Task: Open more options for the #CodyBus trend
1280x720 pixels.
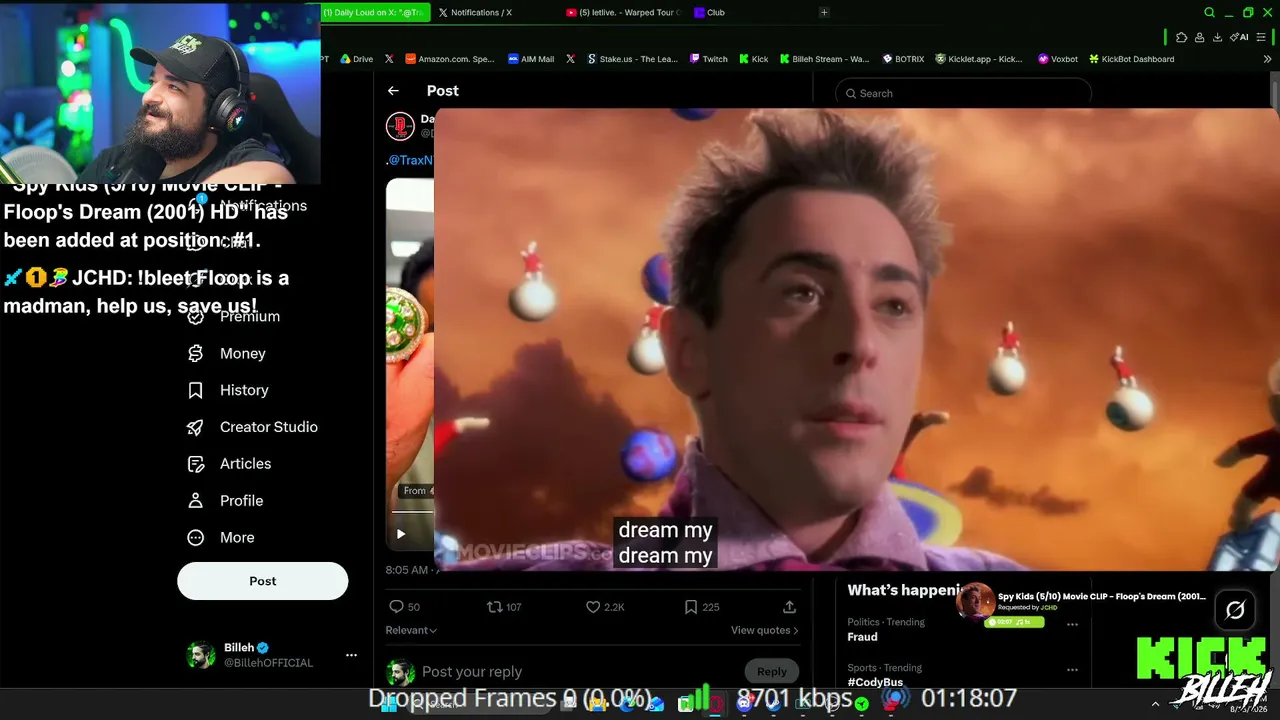Action: (1072, 670)
